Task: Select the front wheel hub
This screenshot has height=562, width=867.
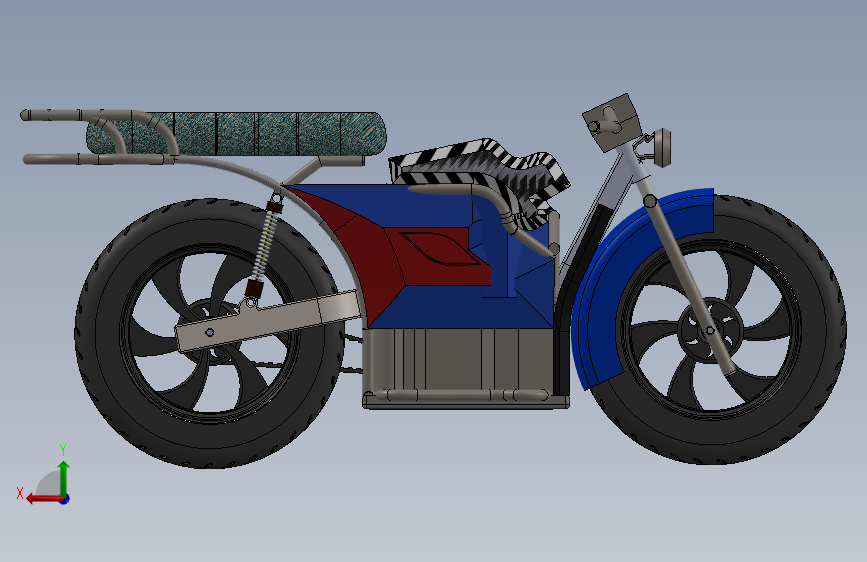Action: [x=709, y=330]
